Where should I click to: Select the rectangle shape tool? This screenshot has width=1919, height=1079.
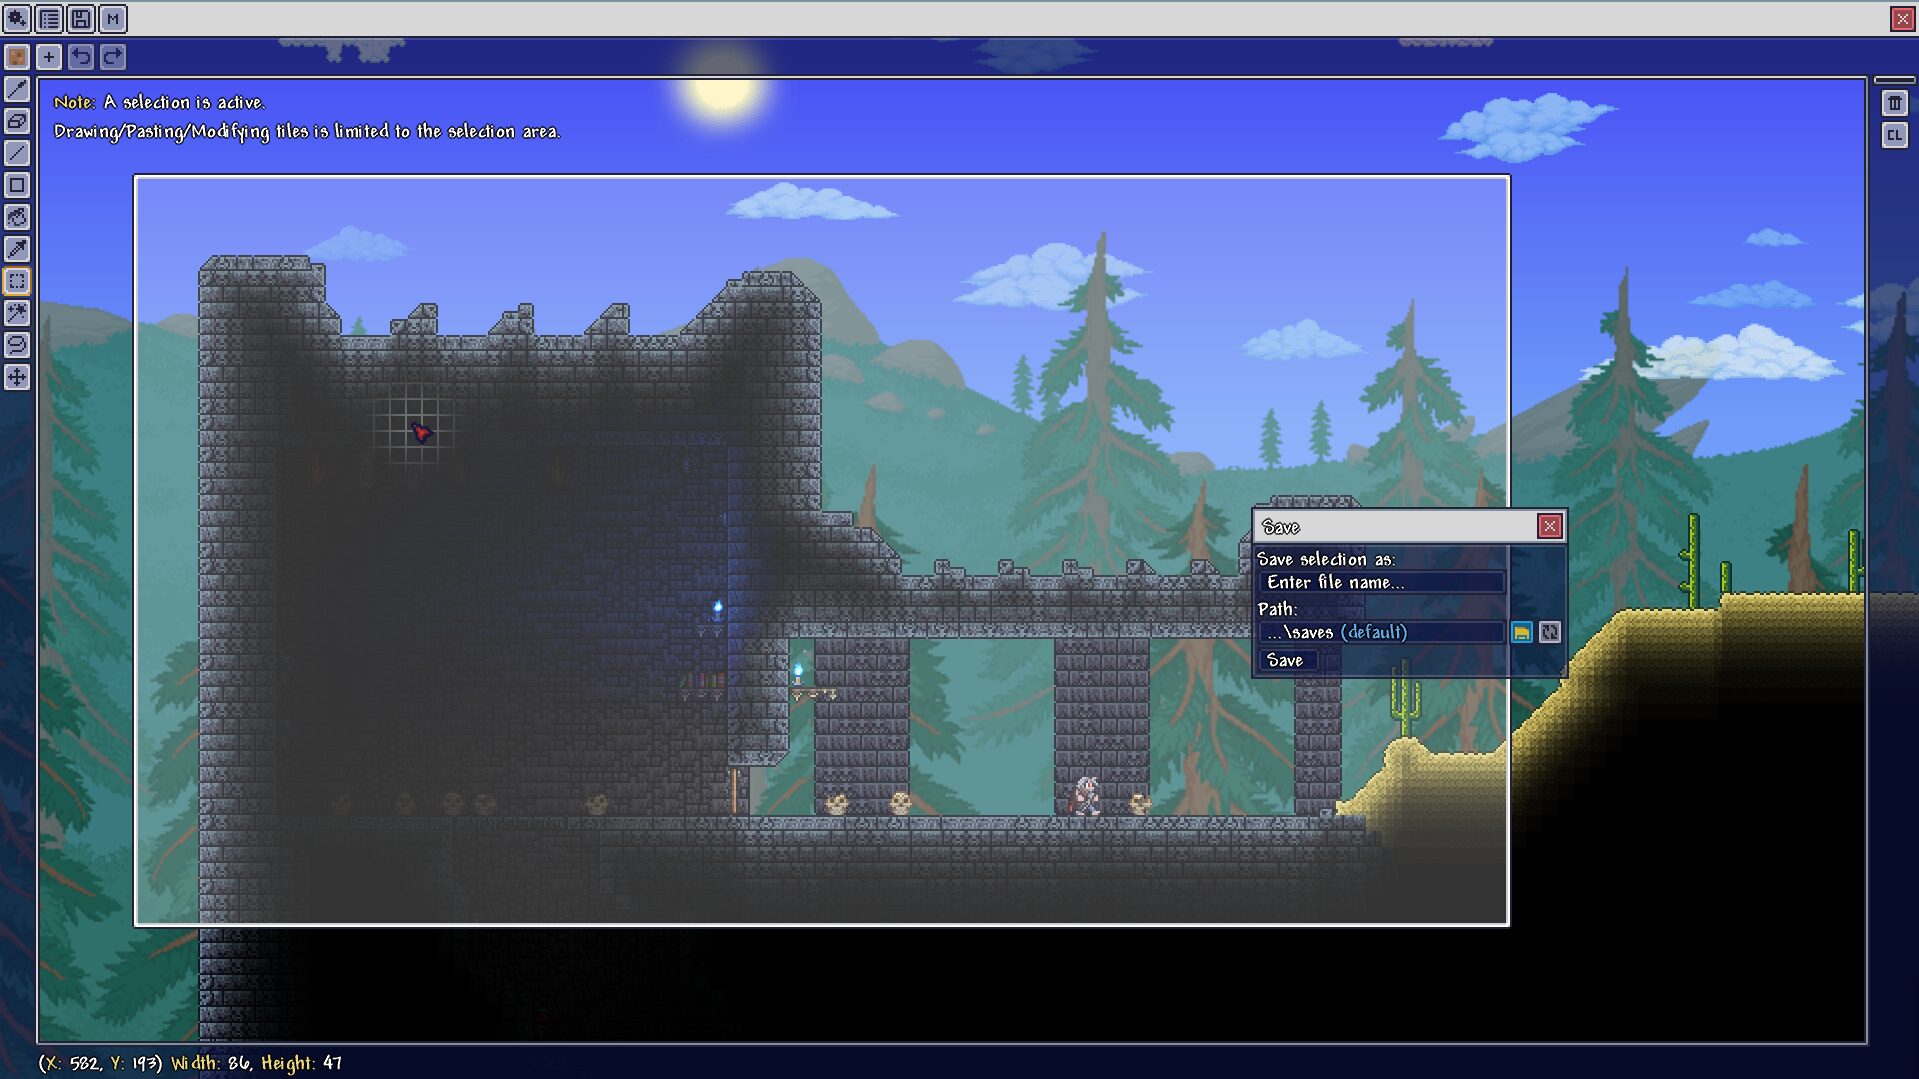[x=17, y=185]
